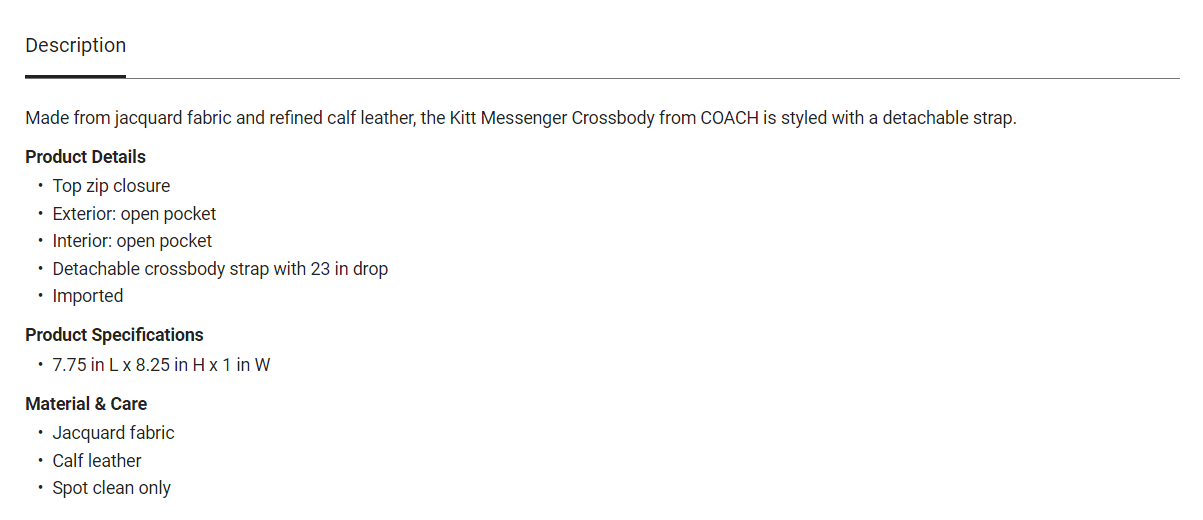
Task: Click the Exterior: open pocket item
Action: [x=134, y=214]
